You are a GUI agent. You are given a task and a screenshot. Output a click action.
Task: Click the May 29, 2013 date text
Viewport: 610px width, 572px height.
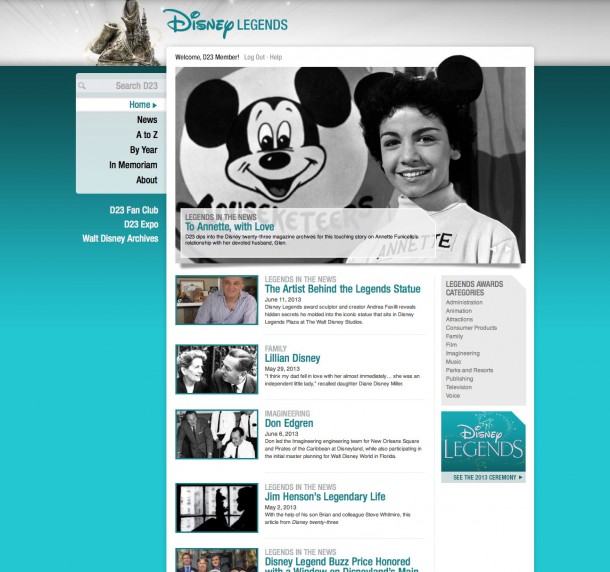[x=282, y=369]
